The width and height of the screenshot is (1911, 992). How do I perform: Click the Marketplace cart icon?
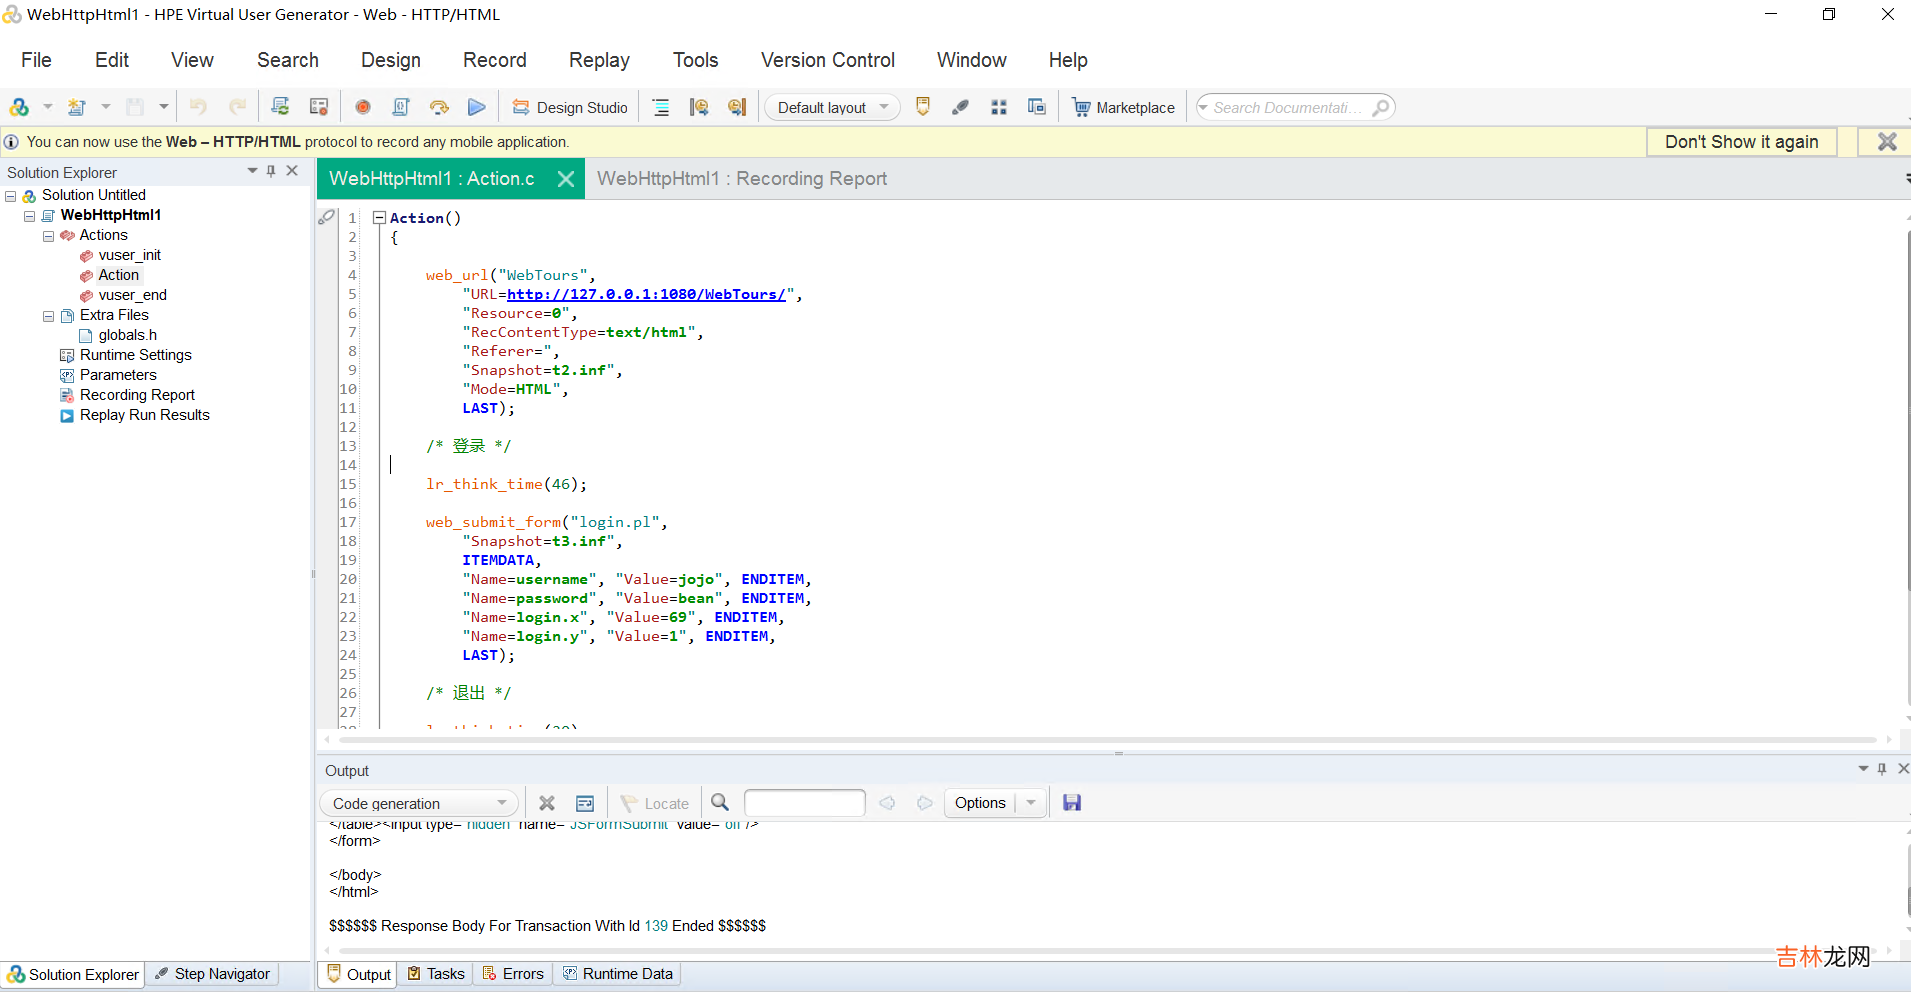pyautogui.click(x=1081, y=107)
